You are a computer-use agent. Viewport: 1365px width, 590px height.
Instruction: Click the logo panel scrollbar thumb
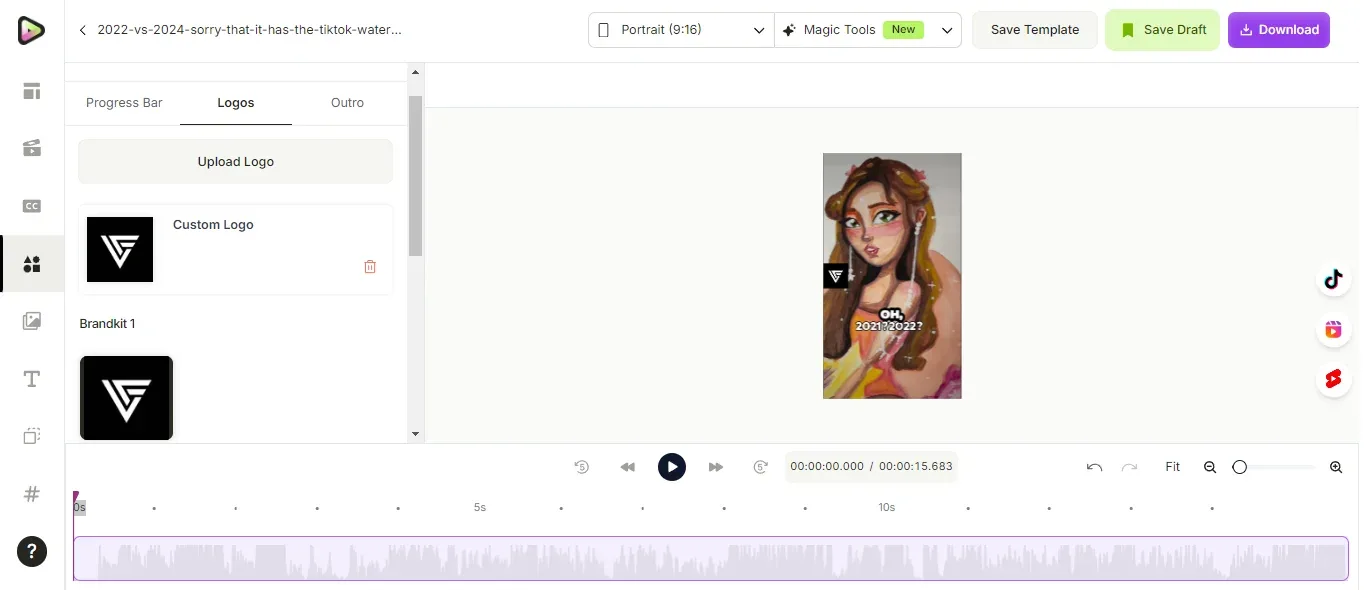pos(416,176)
